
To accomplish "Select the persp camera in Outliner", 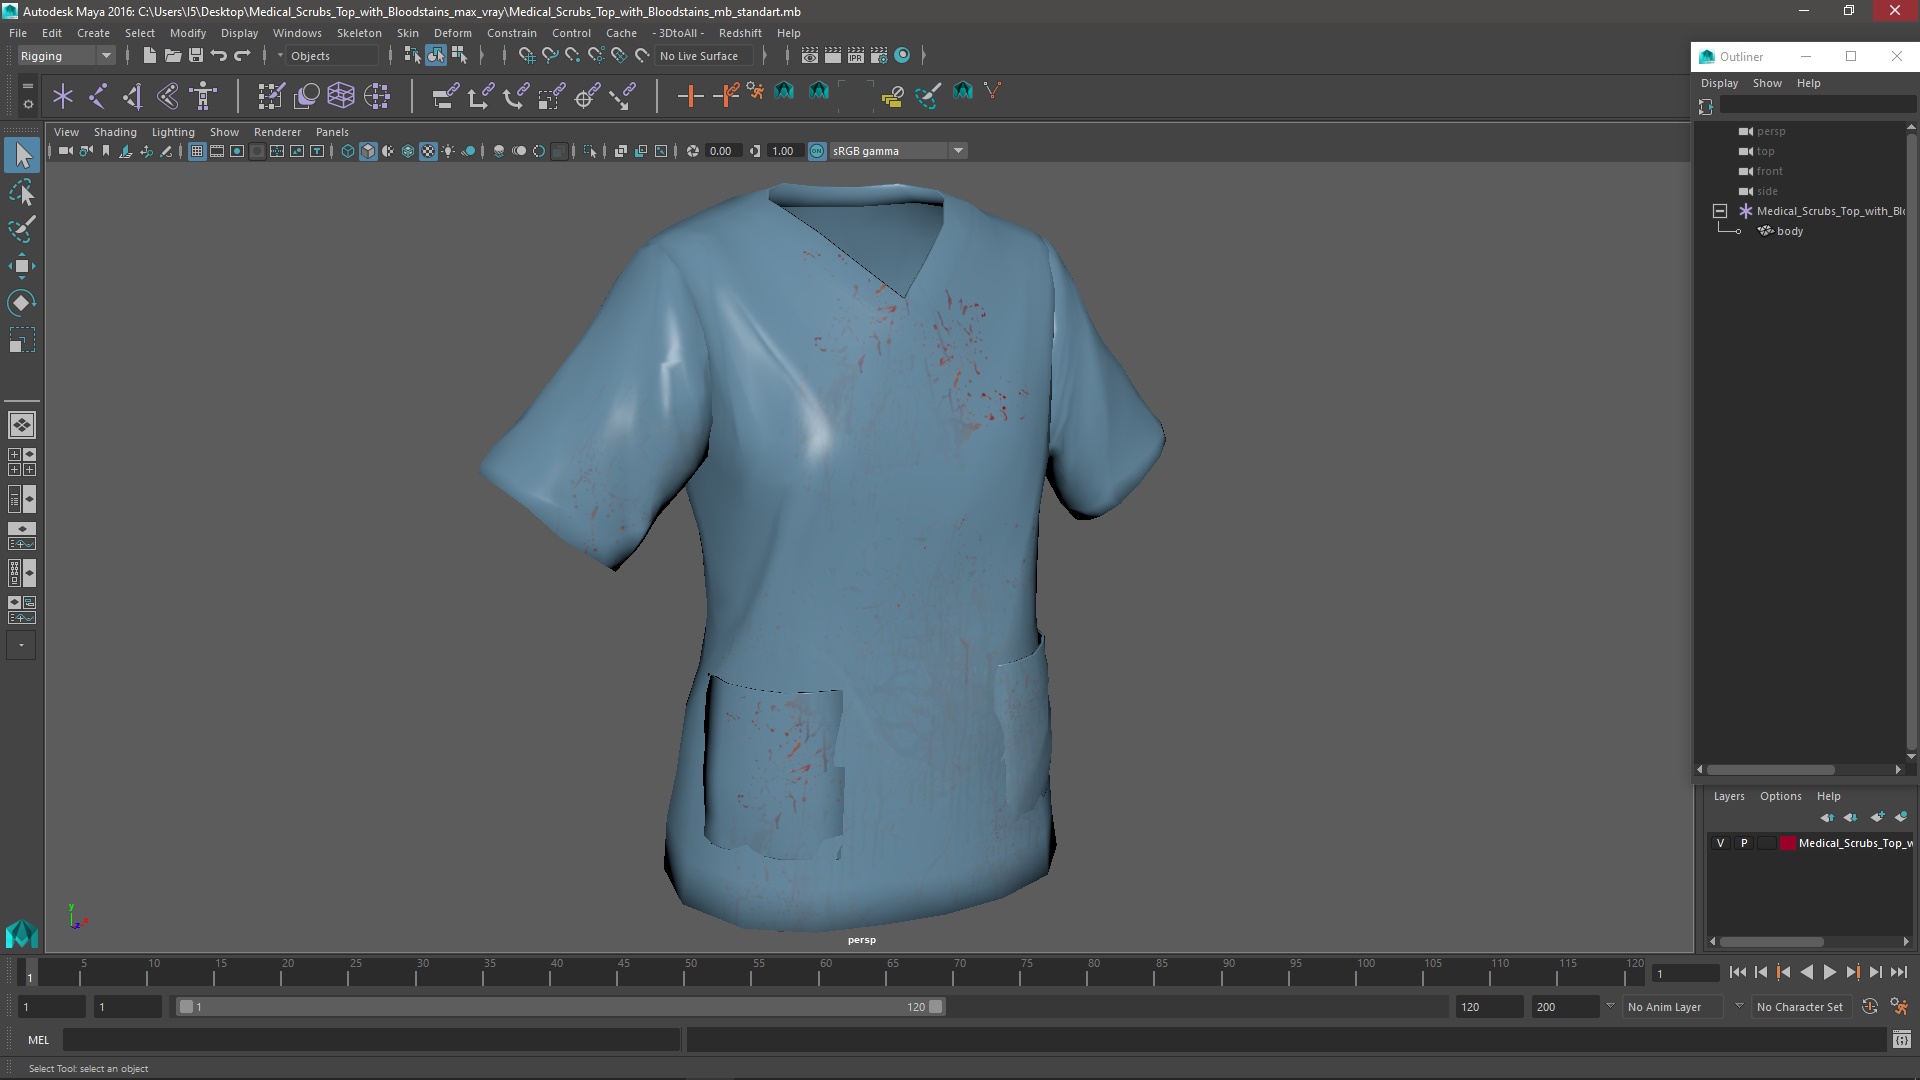I will click(1770, 131).
